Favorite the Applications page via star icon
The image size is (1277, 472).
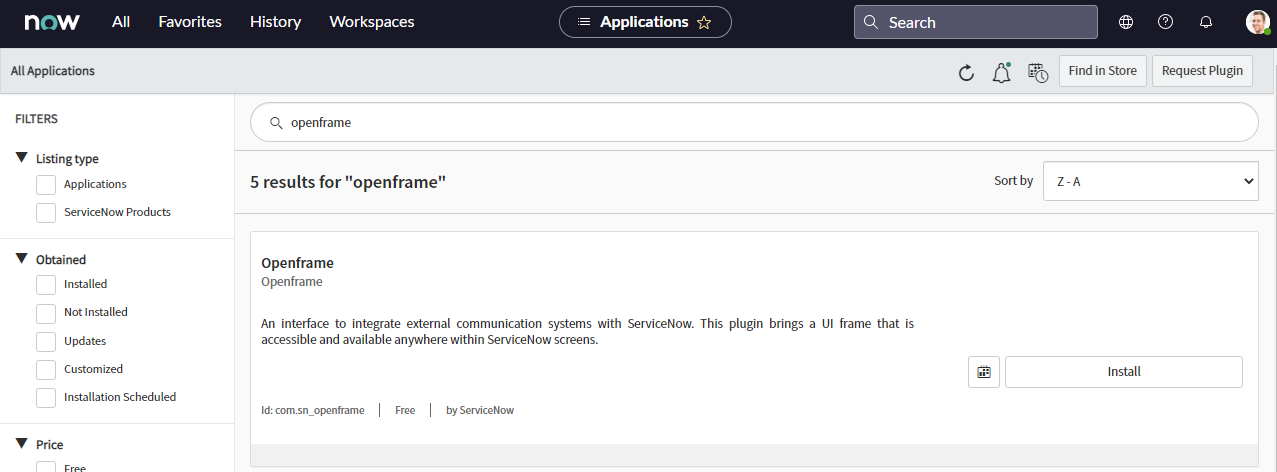pyautogui.click(x=704, y=22)
